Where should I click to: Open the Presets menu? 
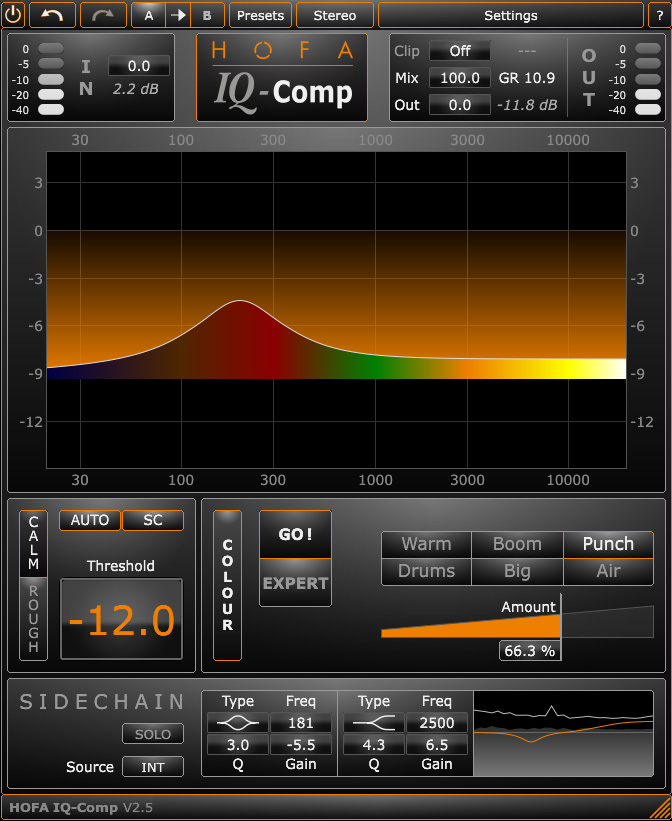tap(260, 15)
